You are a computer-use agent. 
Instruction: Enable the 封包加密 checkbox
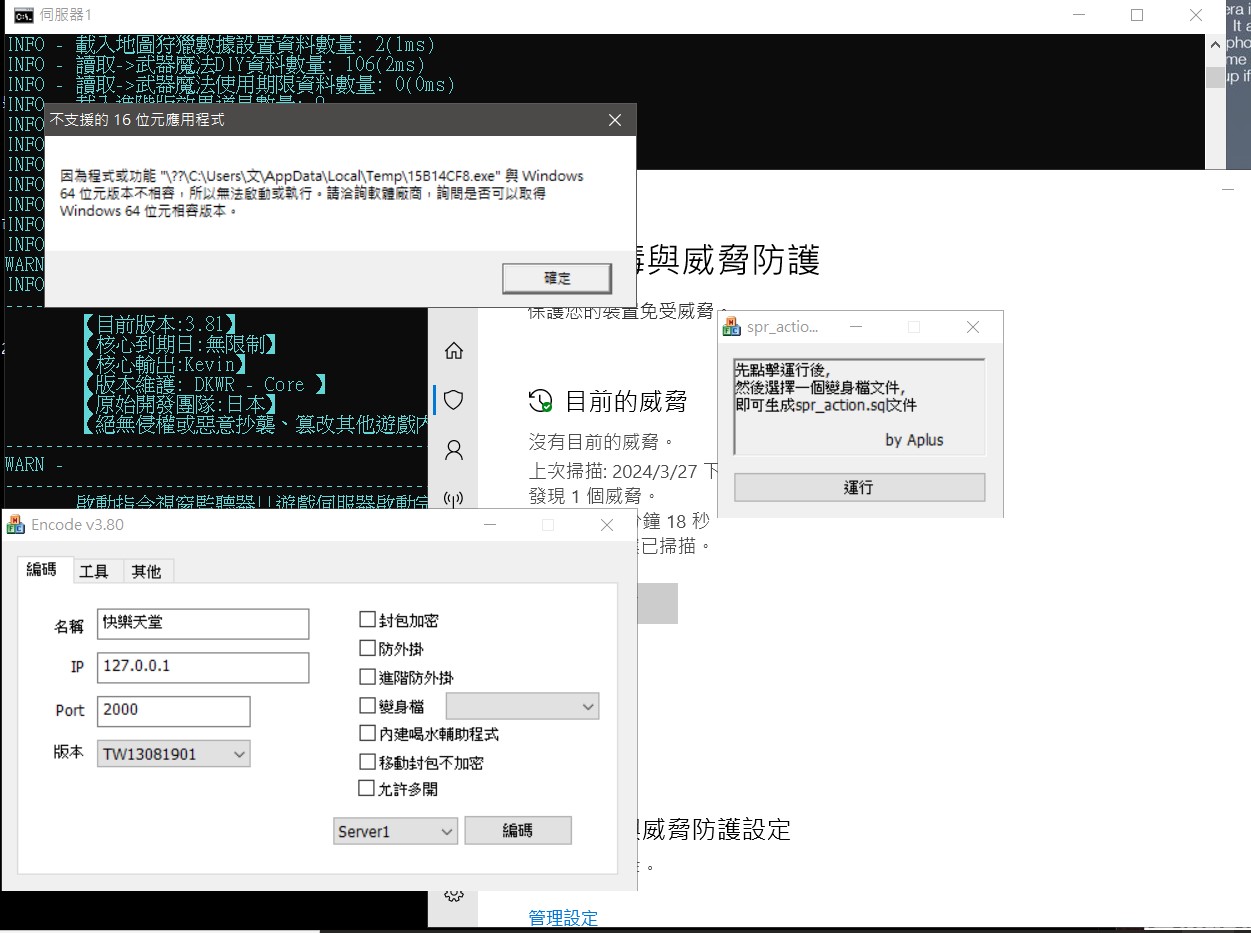[x=367, y=620]
